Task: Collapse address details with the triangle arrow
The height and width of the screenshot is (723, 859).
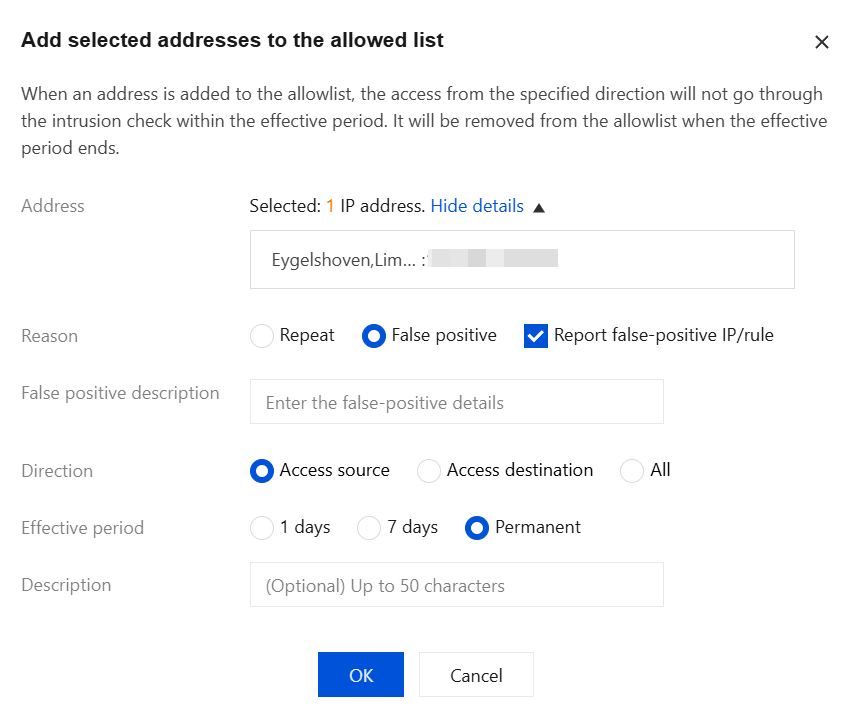Action: click(539, 208)
